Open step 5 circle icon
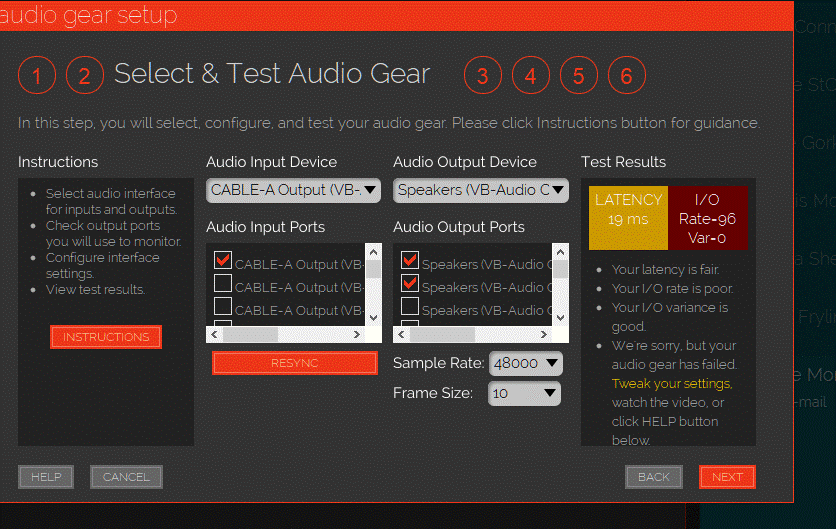The image size is (836, 529). 579,76
